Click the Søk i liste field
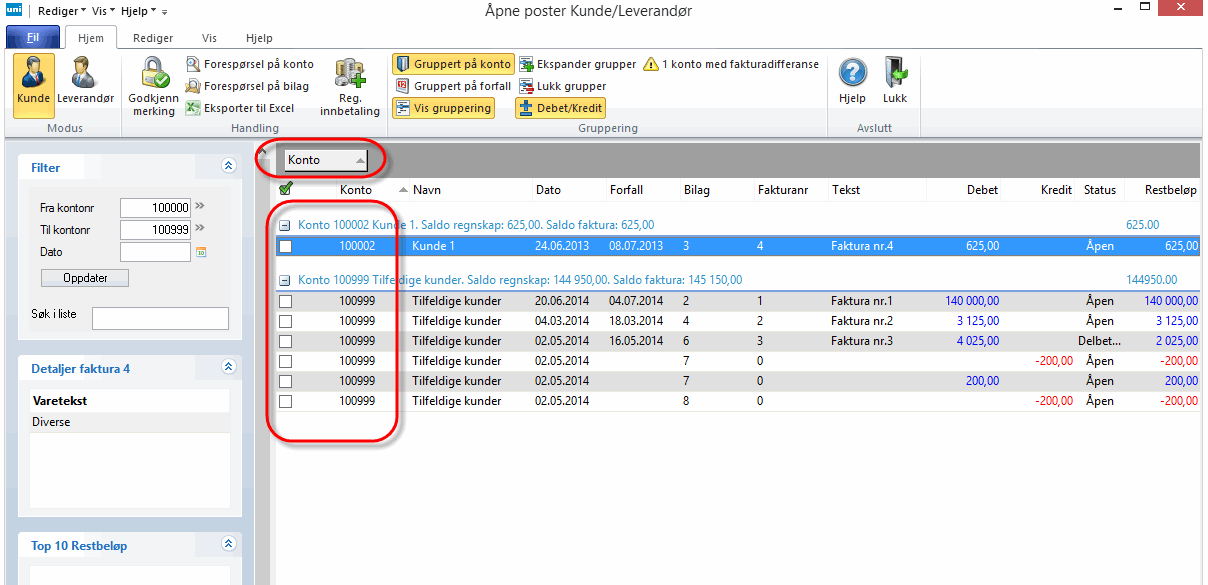 coord(160,318)
